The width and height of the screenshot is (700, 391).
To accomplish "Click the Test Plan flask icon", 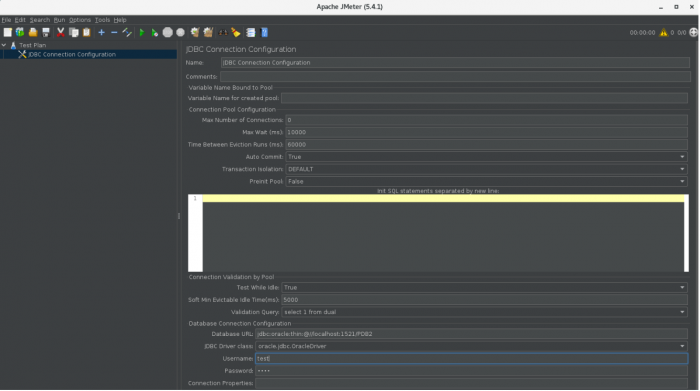I will 13,45.
